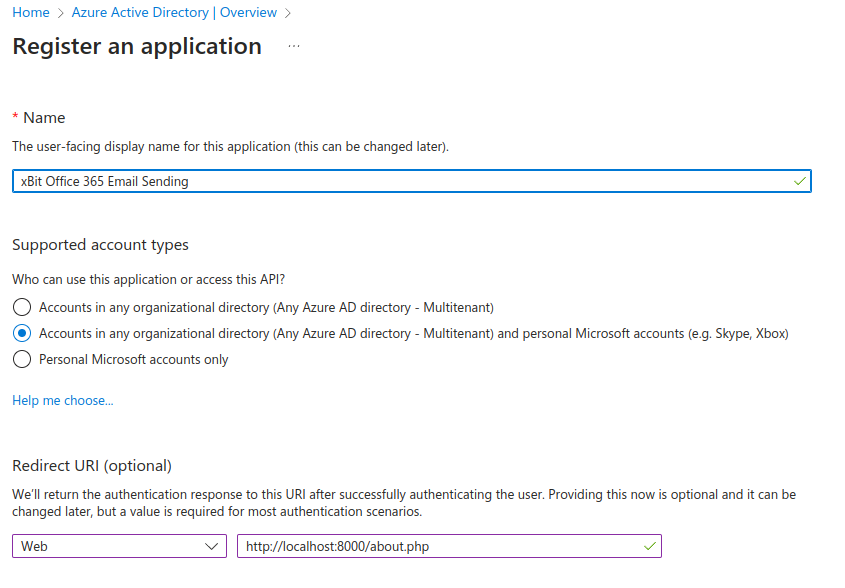
Task: Click the green checkmark in redirect URI field
Action: [x=650, y=546]
